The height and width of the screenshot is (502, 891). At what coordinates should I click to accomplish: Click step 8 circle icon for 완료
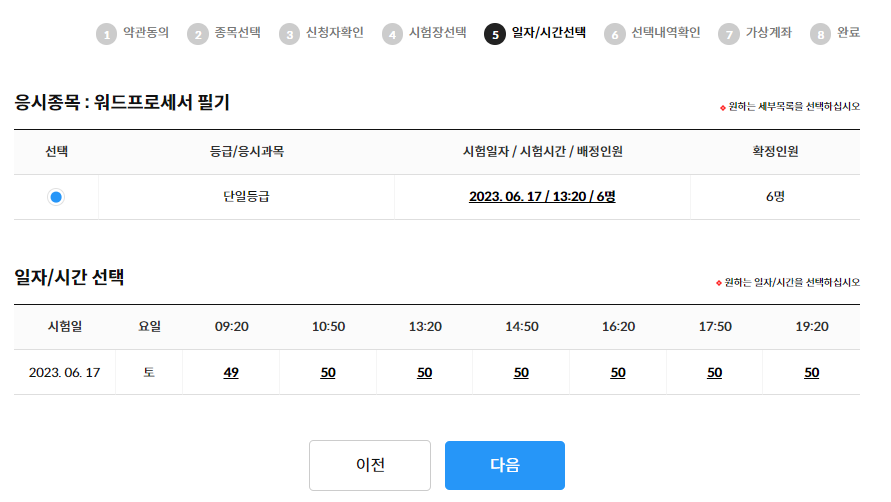(820, 34)
